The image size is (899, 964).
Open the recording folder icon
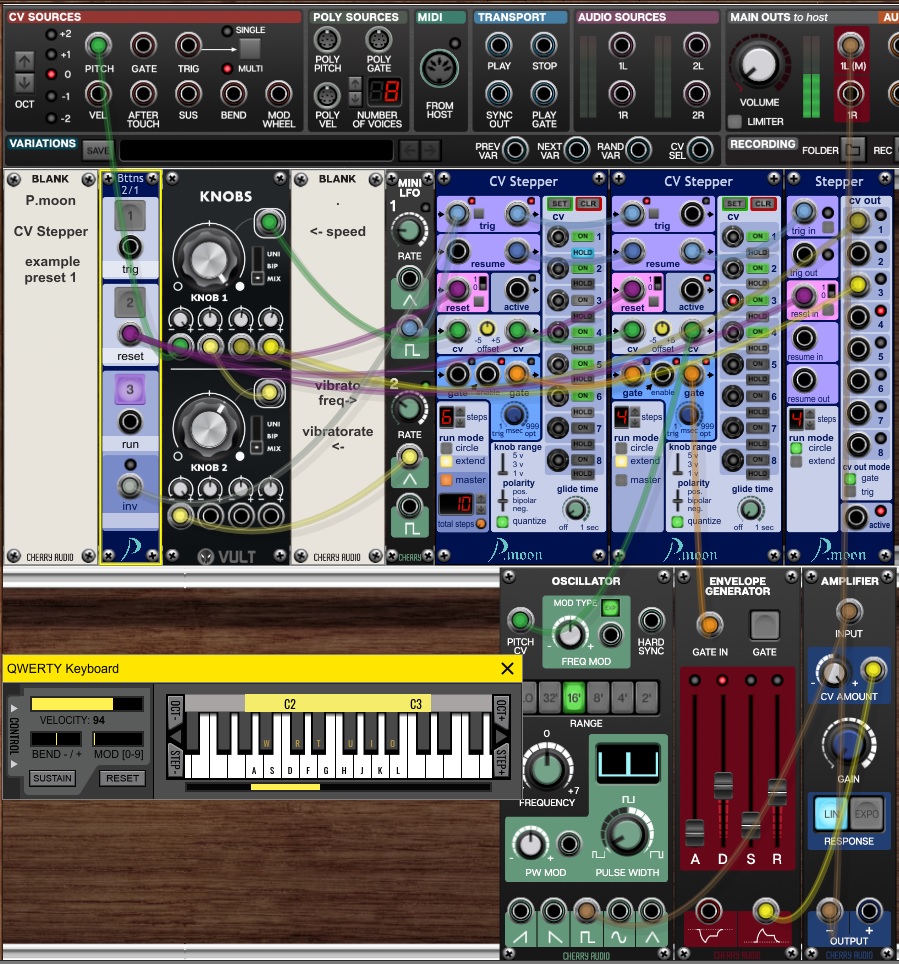852,151
